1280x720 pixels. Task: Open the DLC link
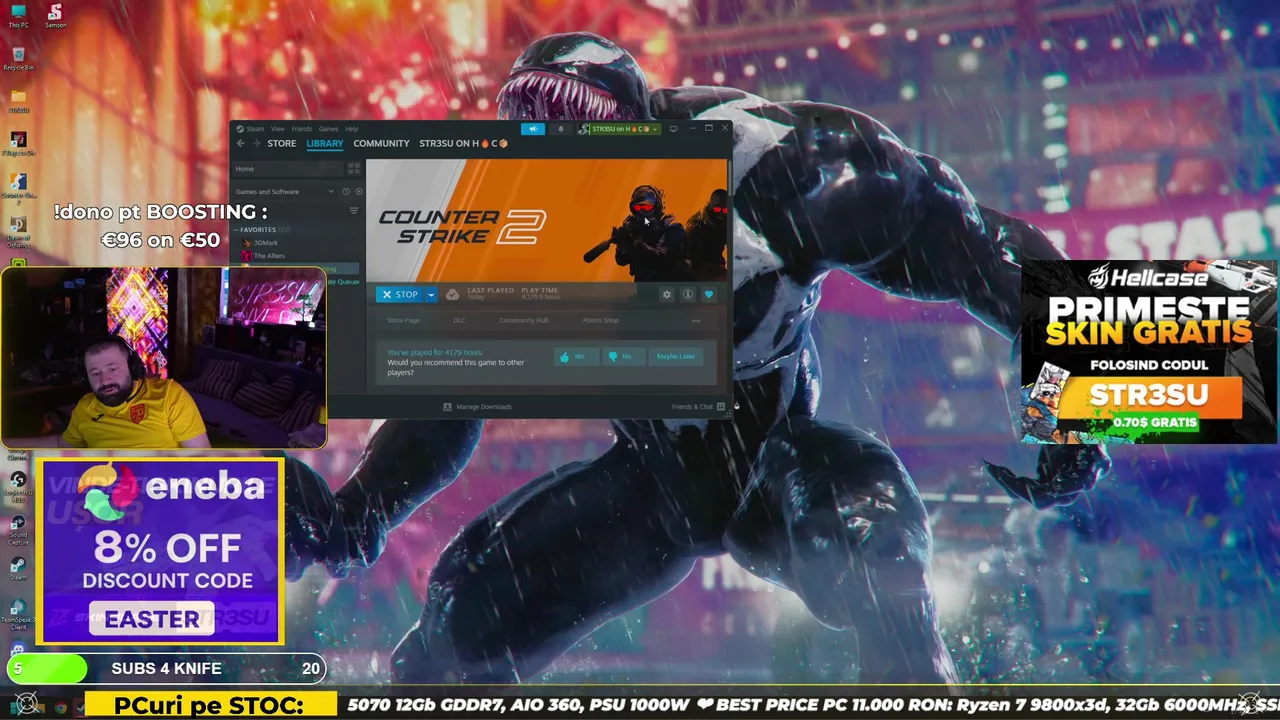[x=459, y=320]
